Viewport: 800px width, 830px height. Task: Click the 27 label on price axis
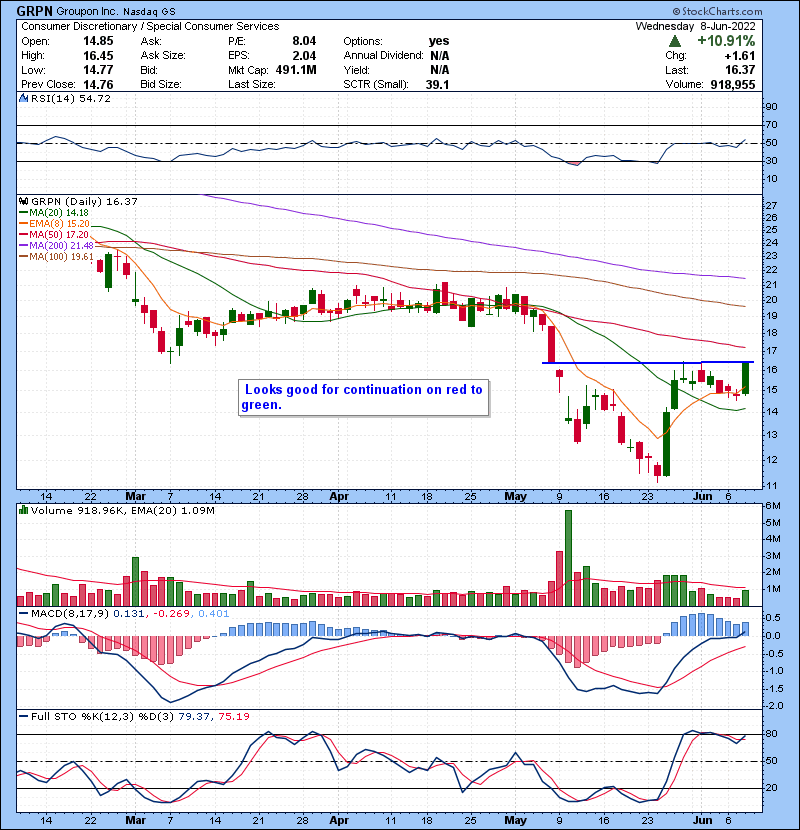[771, 205]
